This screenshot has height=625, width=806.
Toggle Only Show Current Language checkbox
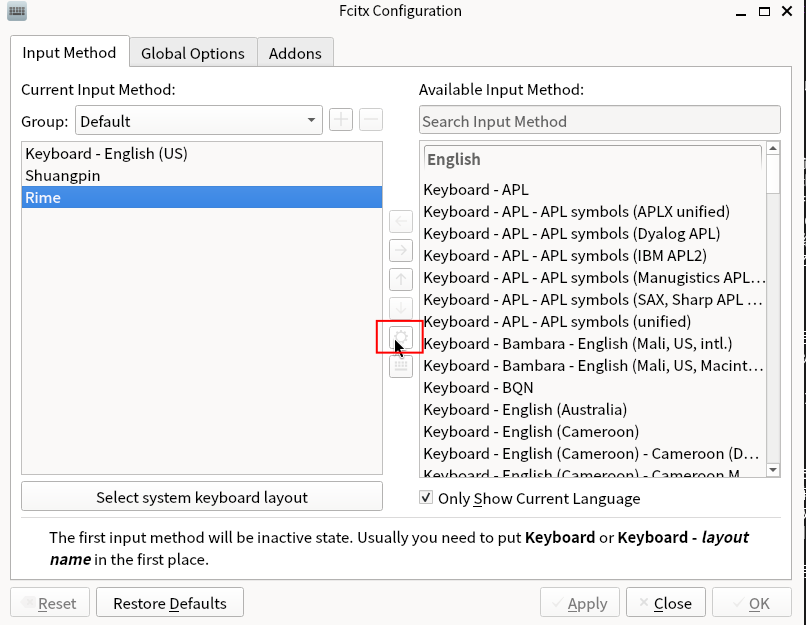426,498
